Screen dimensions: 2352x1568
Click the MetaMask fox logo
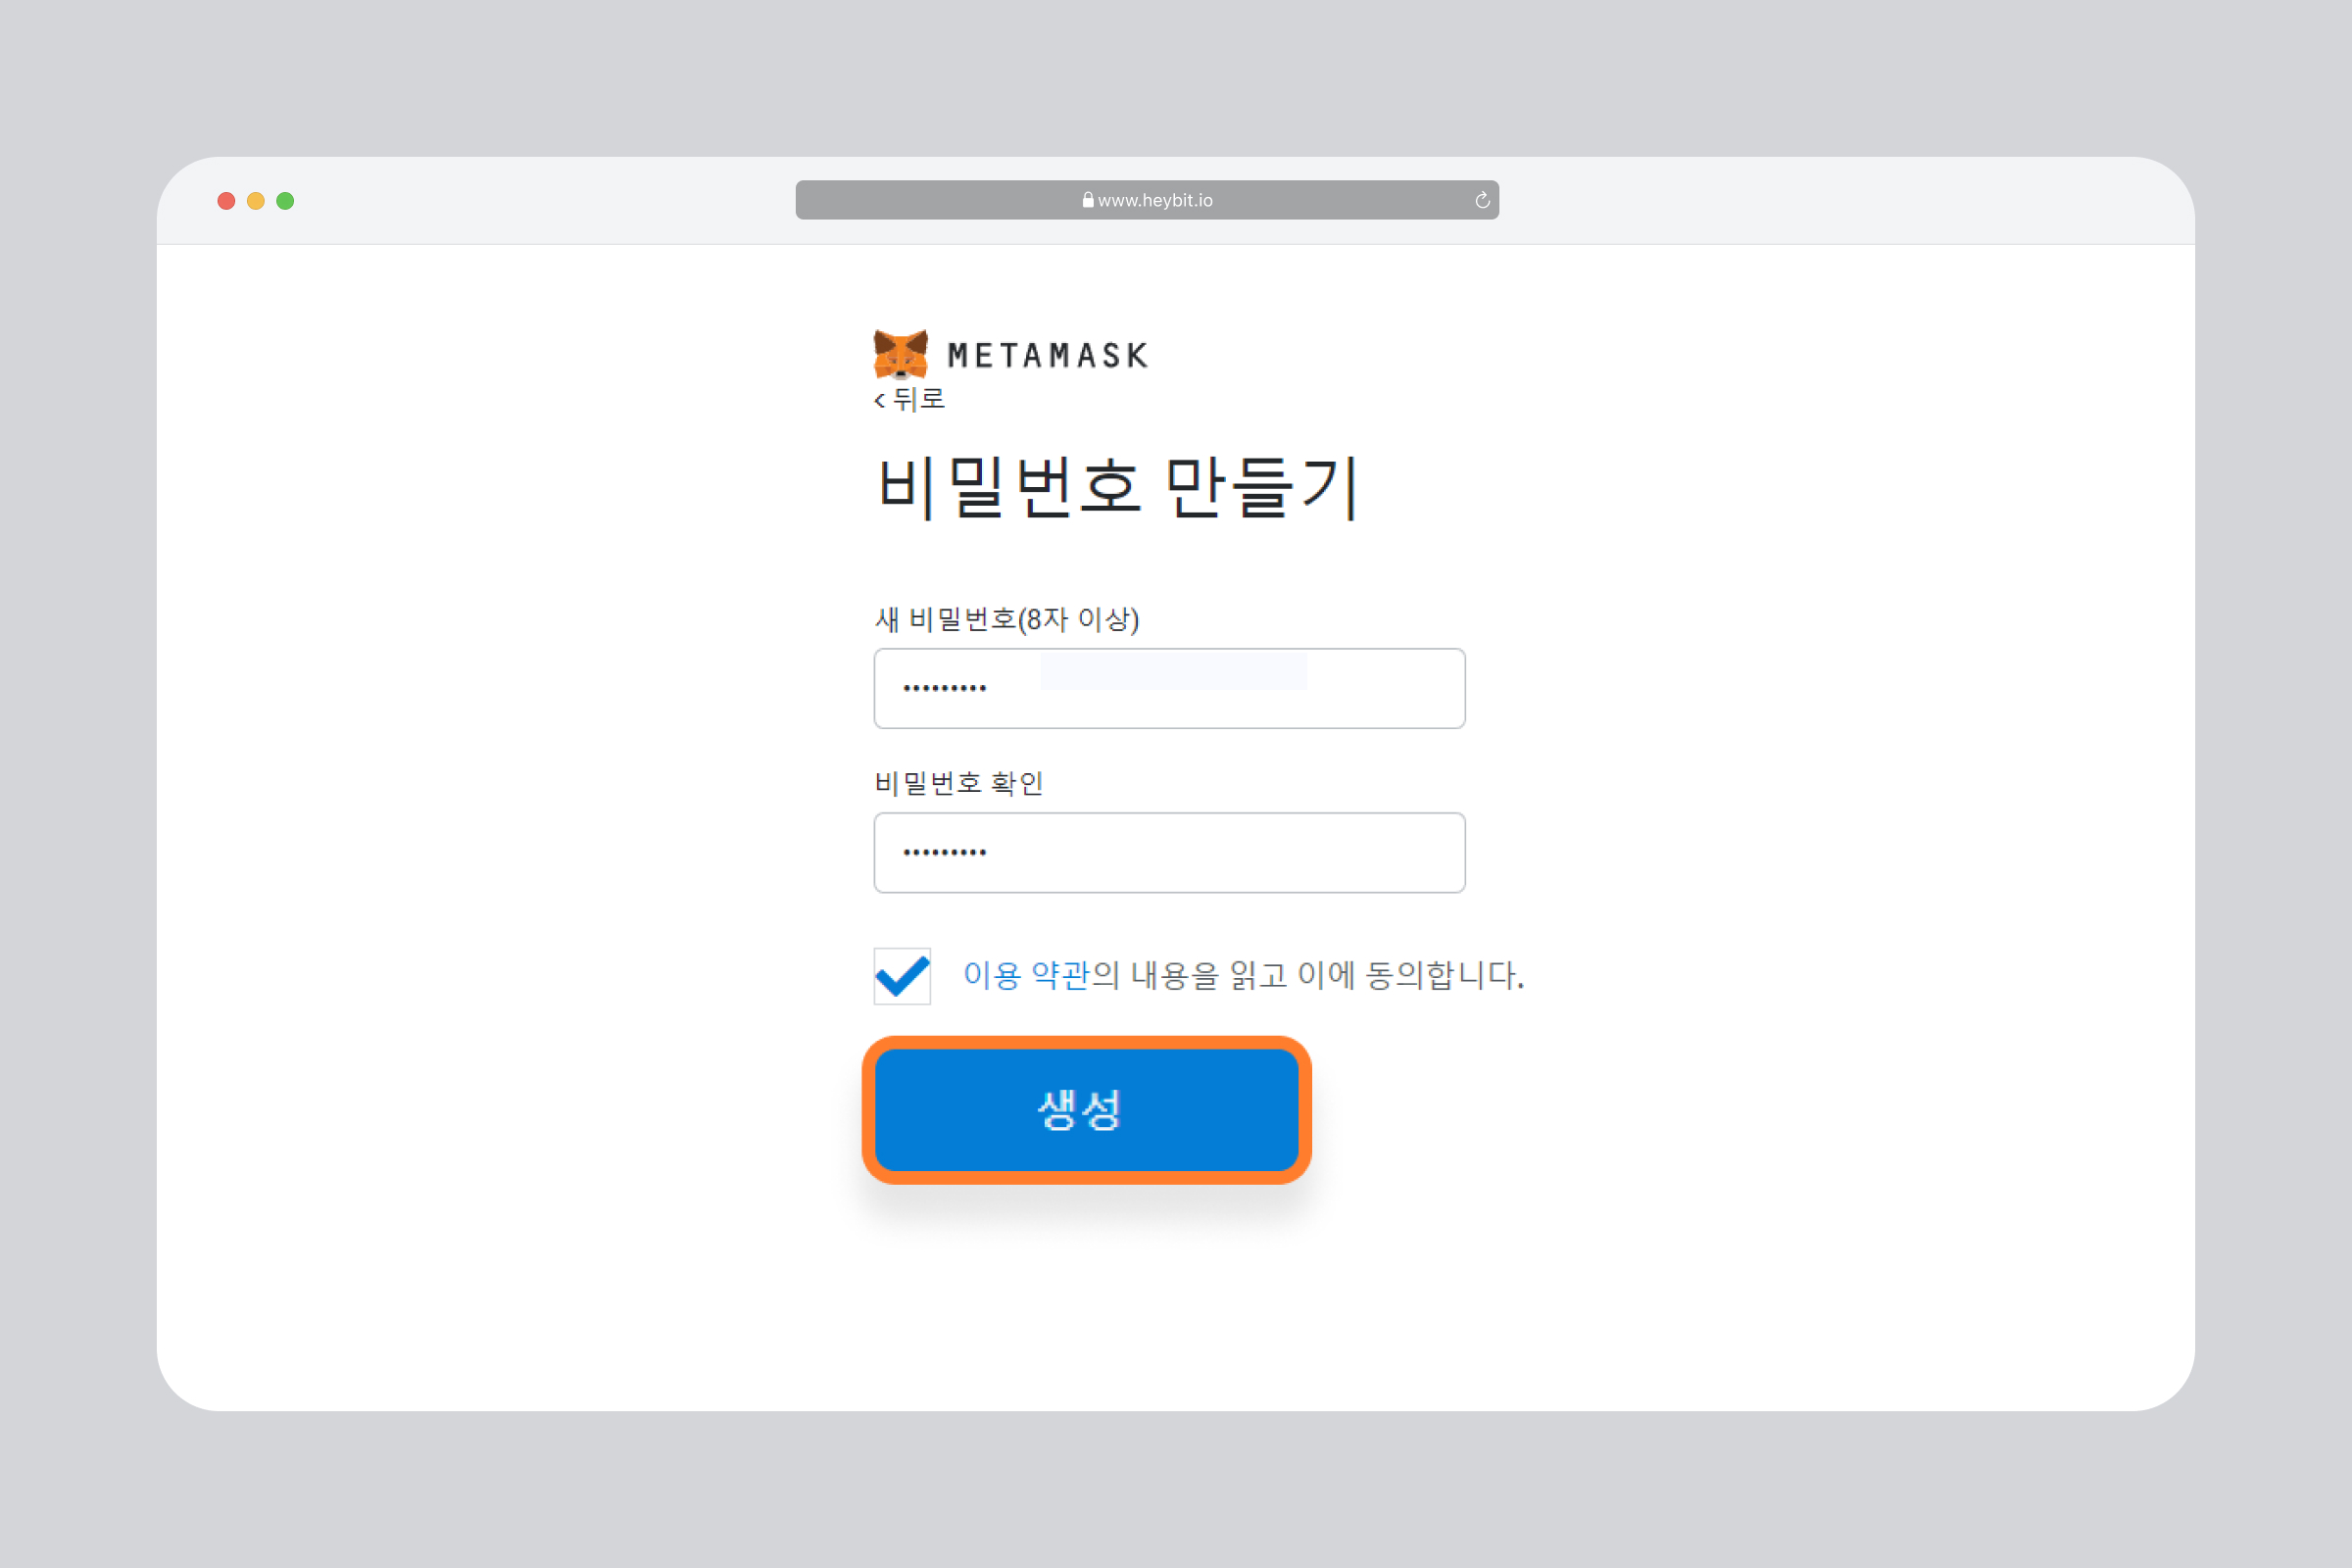tap(900, 354)
